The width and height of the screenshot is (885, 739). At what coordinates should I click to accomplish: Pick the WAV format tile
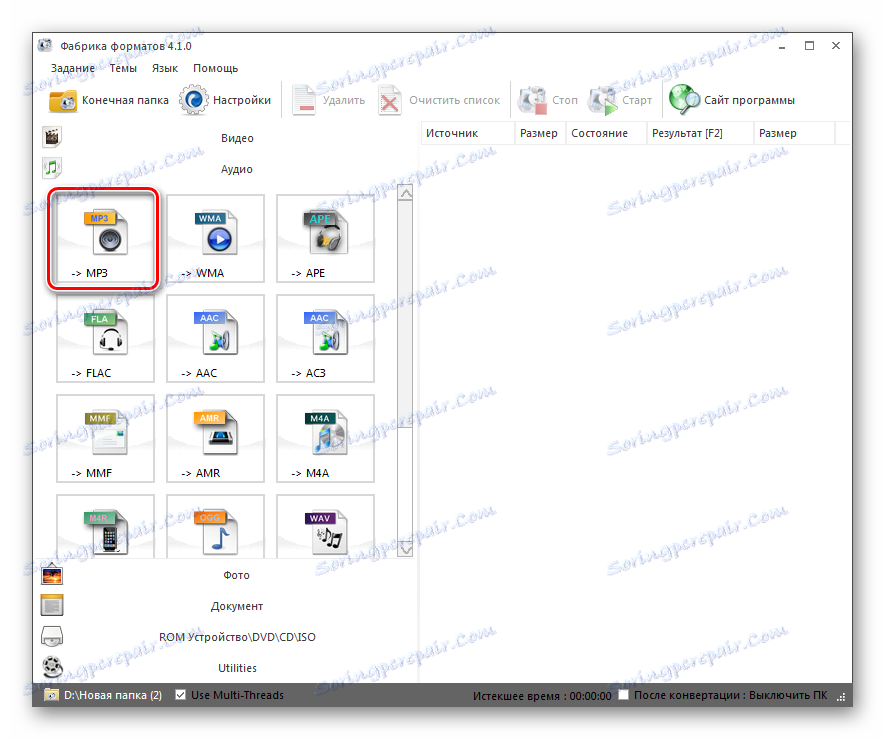pyautogui.click(x=325, y=527)
